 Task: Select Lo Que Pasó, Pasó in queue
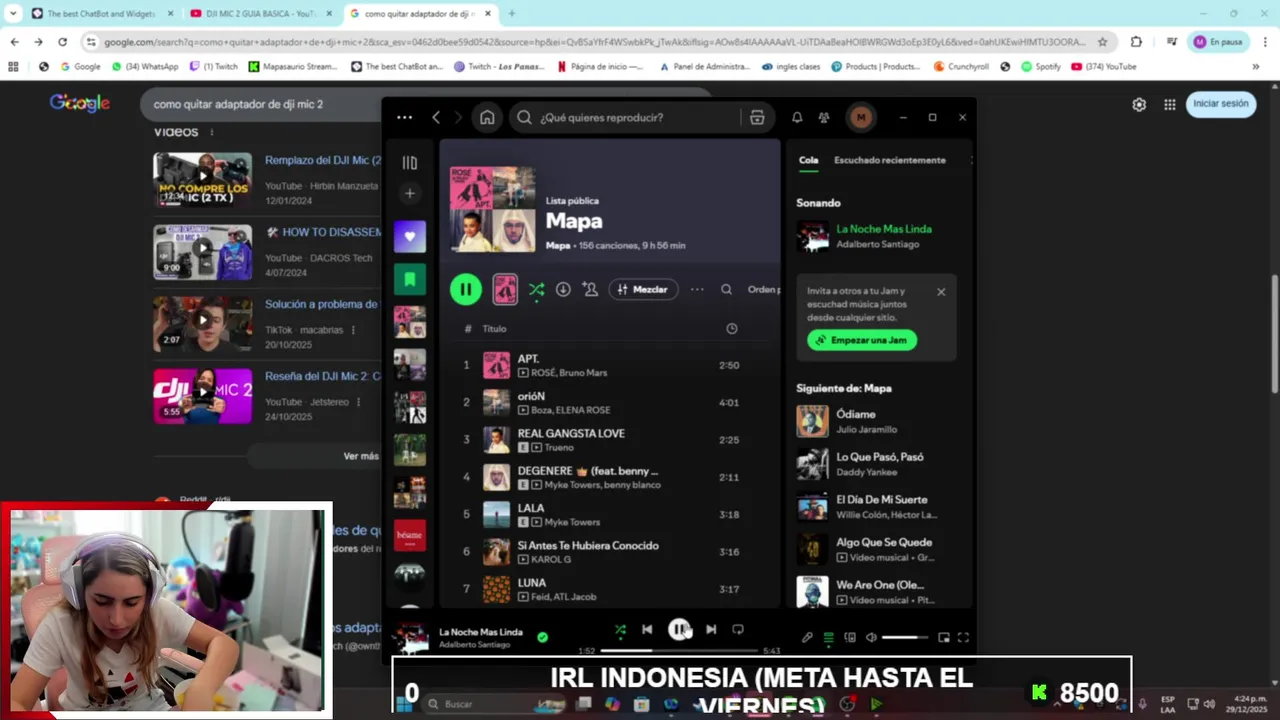pyautogui.click(x=875, y=464)
